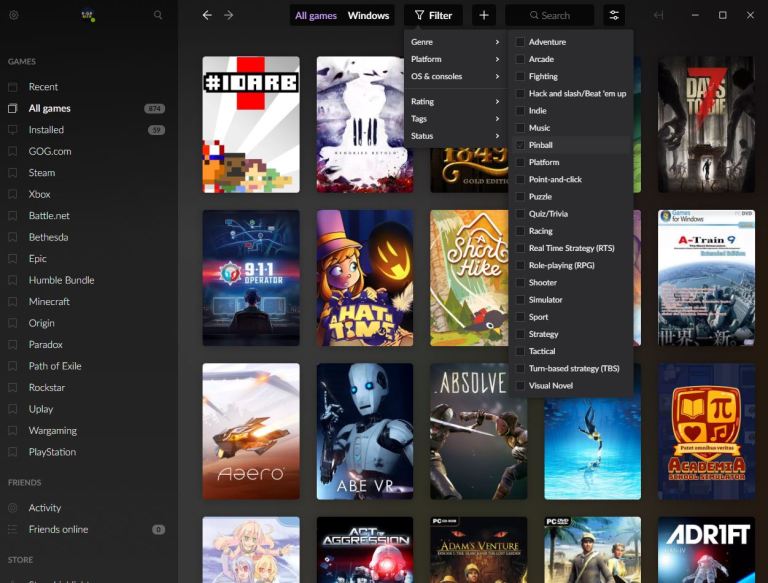Enable the Role-playing (RPG) checkbox
Image resolution: width=768 pixels, height=583 pixels.
pos(520,265)
